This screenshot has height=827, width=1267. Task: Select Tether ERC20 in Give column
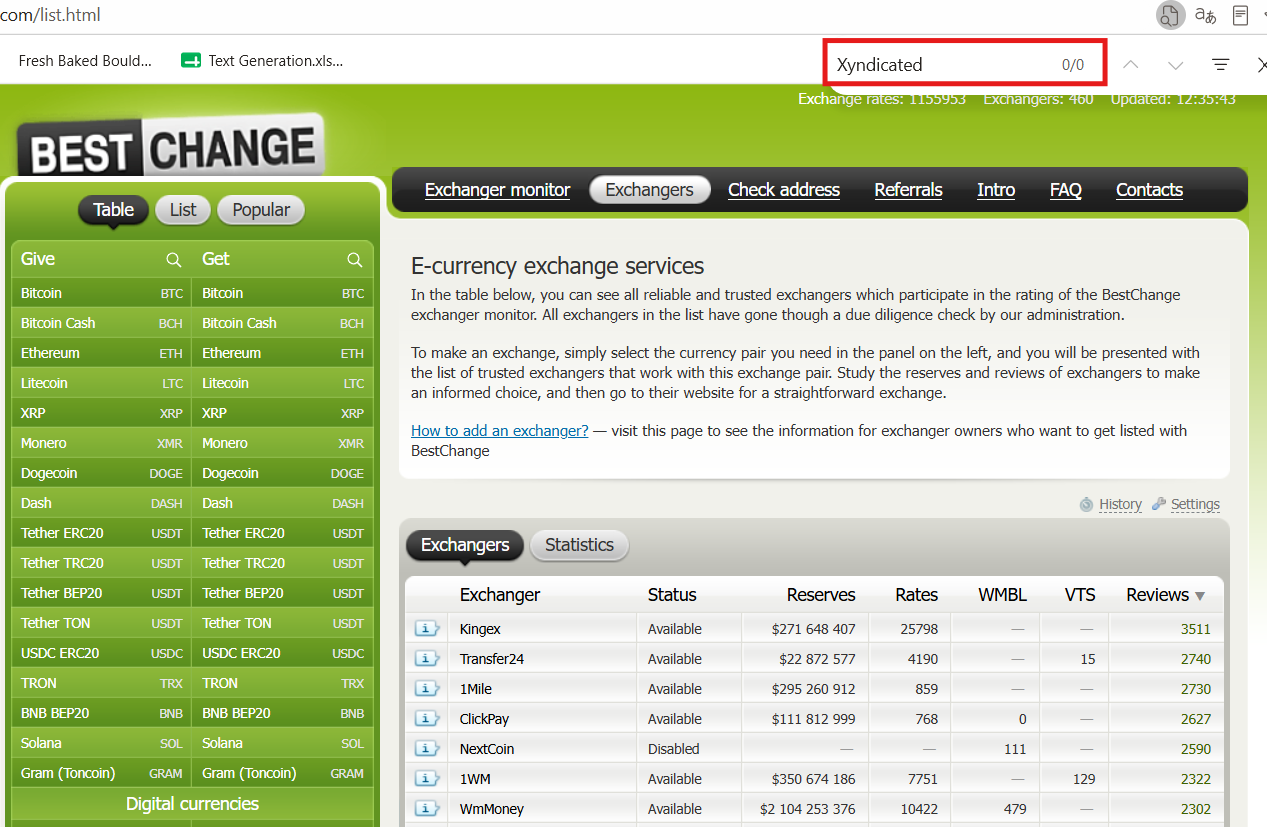101,533
